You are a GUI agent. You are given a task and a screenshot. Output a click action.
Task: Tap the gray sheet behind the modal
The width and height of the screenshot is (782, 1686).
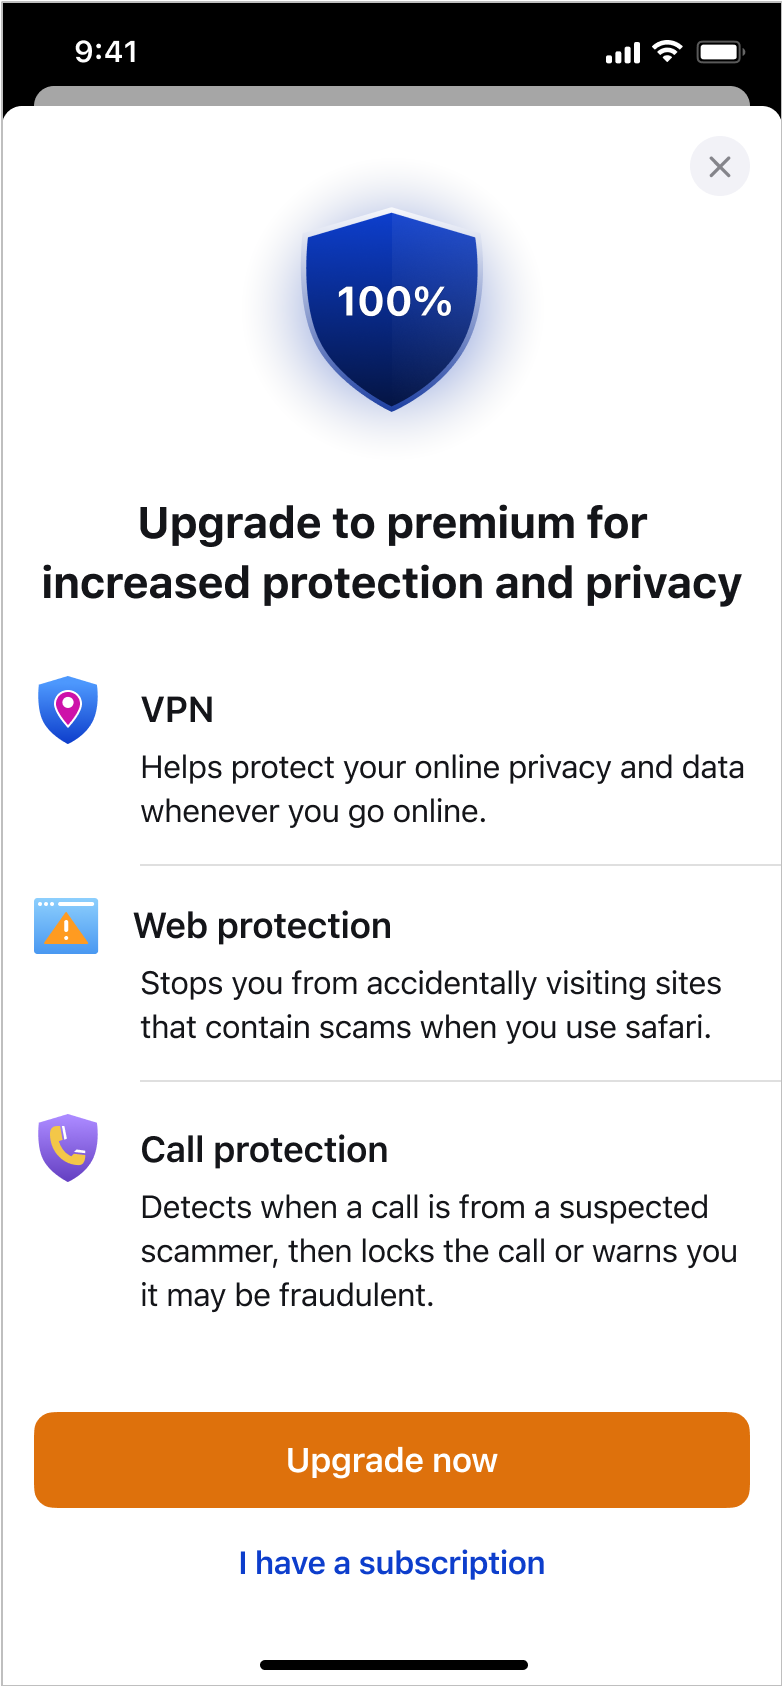pyautogui.click(x=392, y=96)
